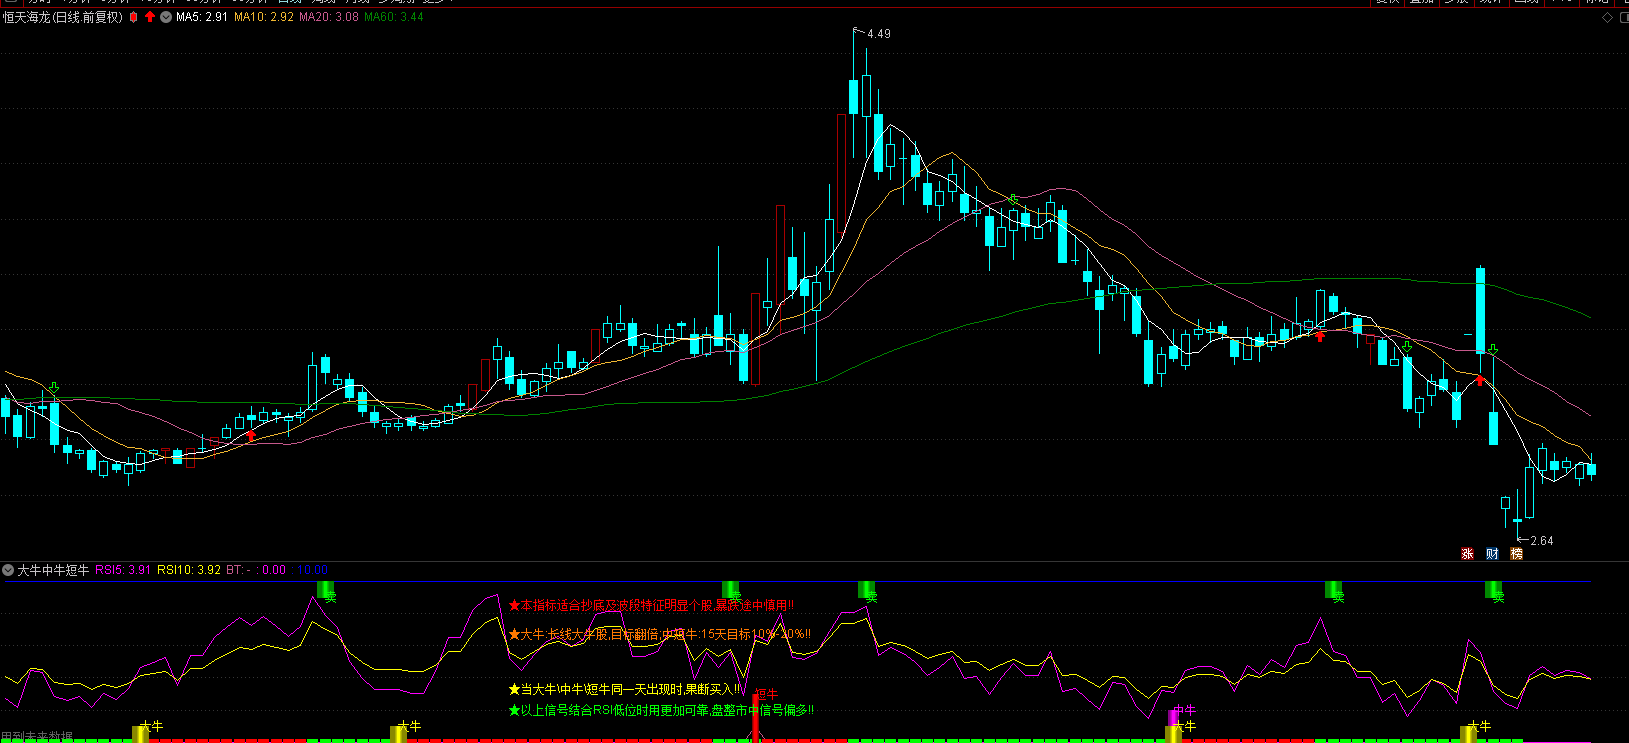Viewport: 1629px width, 743px height.
Task: Click the MA5: 2.91 label
Action: pyautogui.click(x=202, y=17)
